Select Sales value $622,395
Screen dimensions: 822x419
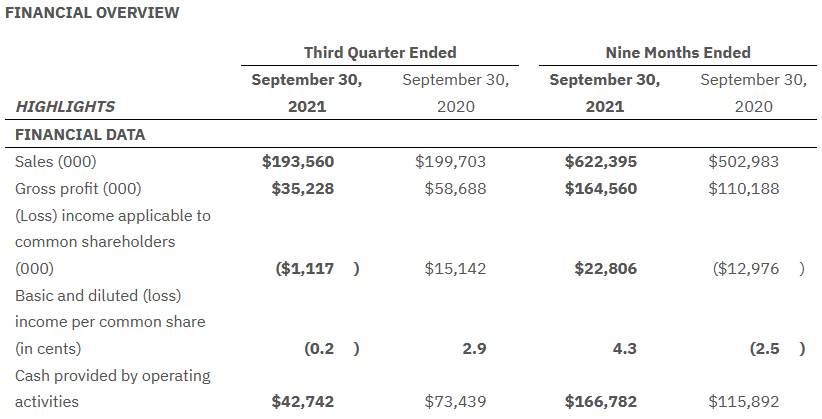[600, 161]
